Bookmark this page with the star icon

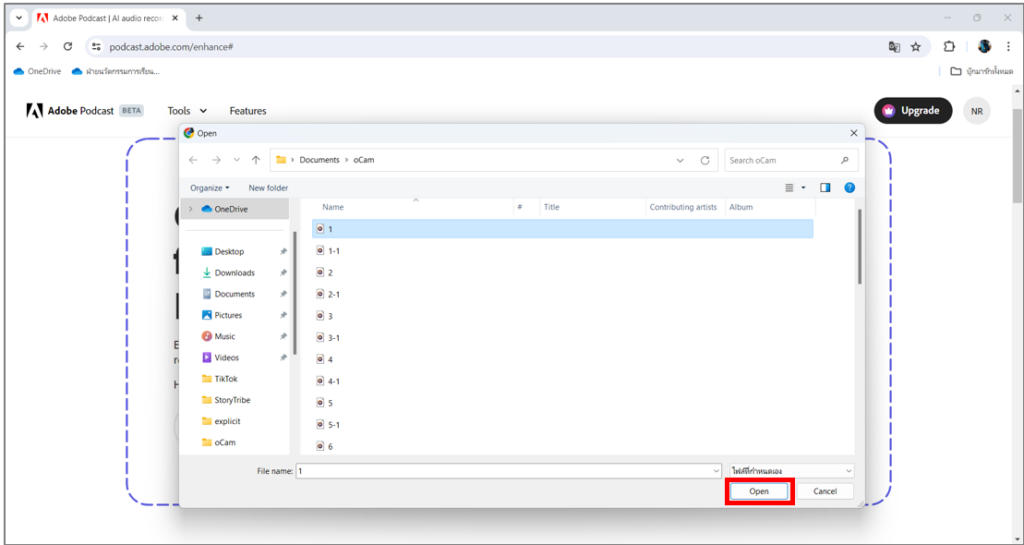click(915, 46)
